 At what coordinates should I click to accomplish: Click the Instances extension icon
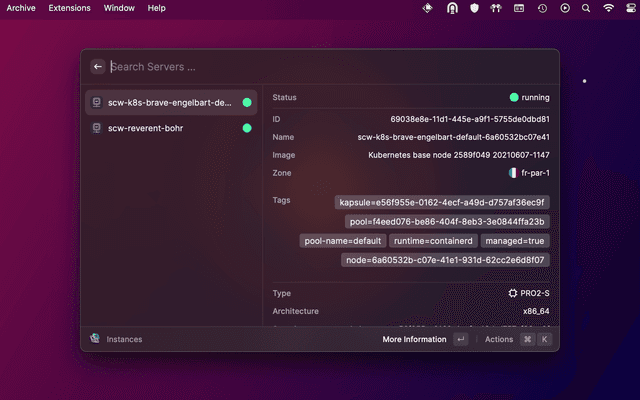point(94,339)
